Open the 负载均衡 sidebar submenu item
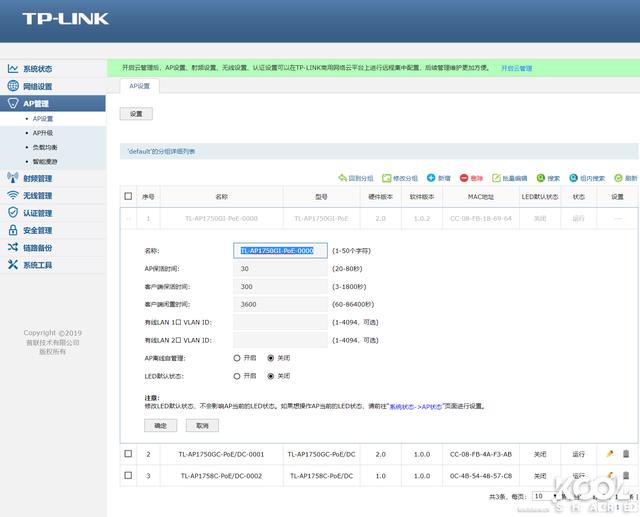The image size is (640, 517). point(45,147)
